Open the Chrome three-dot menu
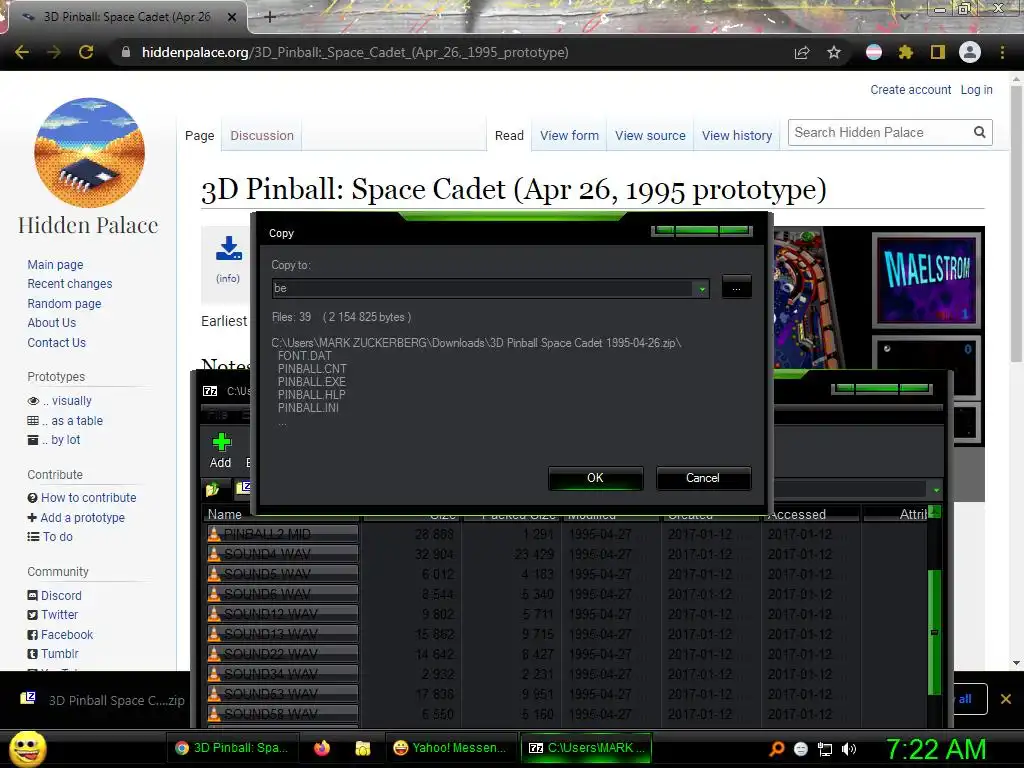Screen dimensions: 1024x768 1002,52
